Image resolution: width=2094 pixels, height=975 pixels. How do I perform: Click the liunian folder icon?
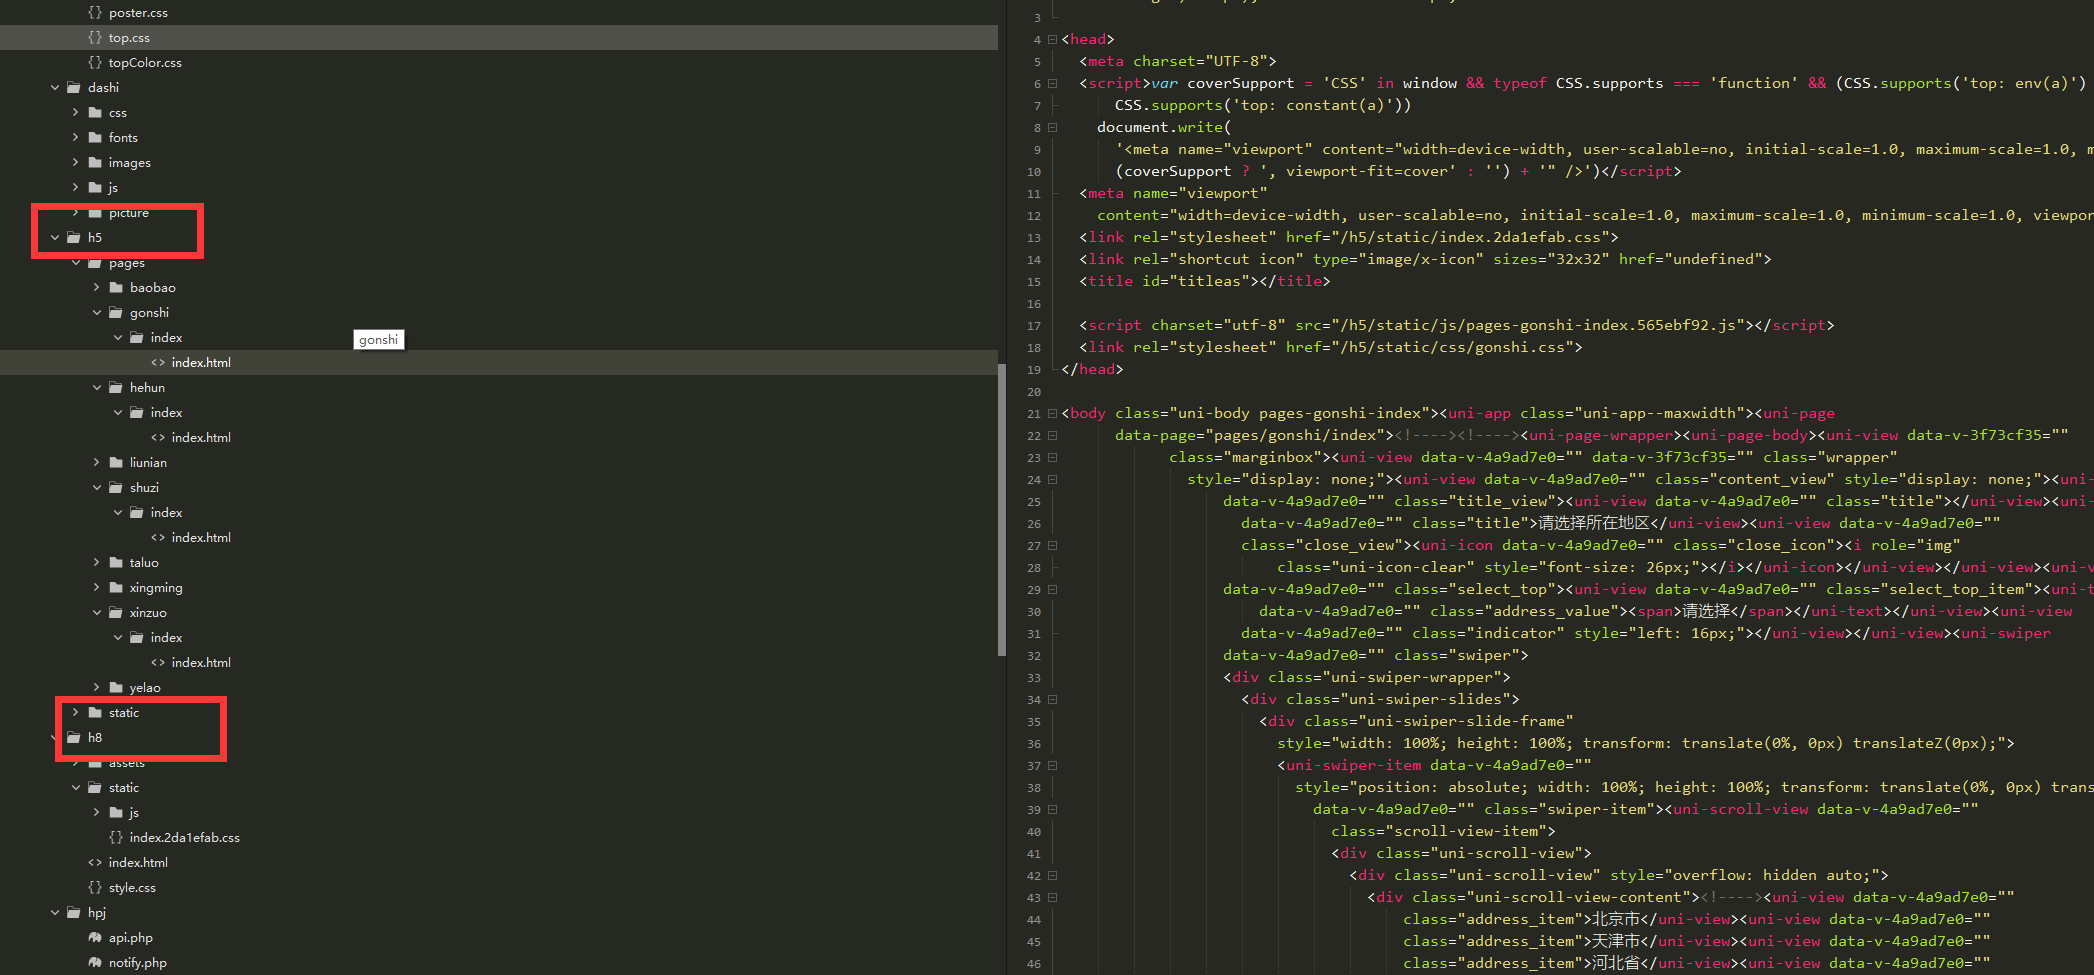pos(116,463)
